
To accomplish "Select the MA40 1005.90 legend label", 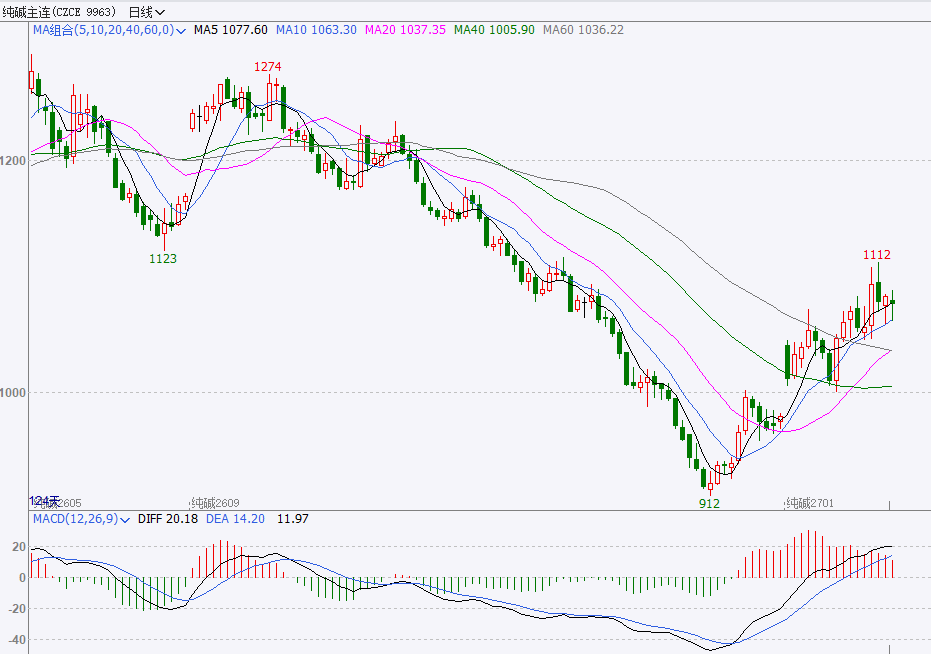I will (494, 30).
